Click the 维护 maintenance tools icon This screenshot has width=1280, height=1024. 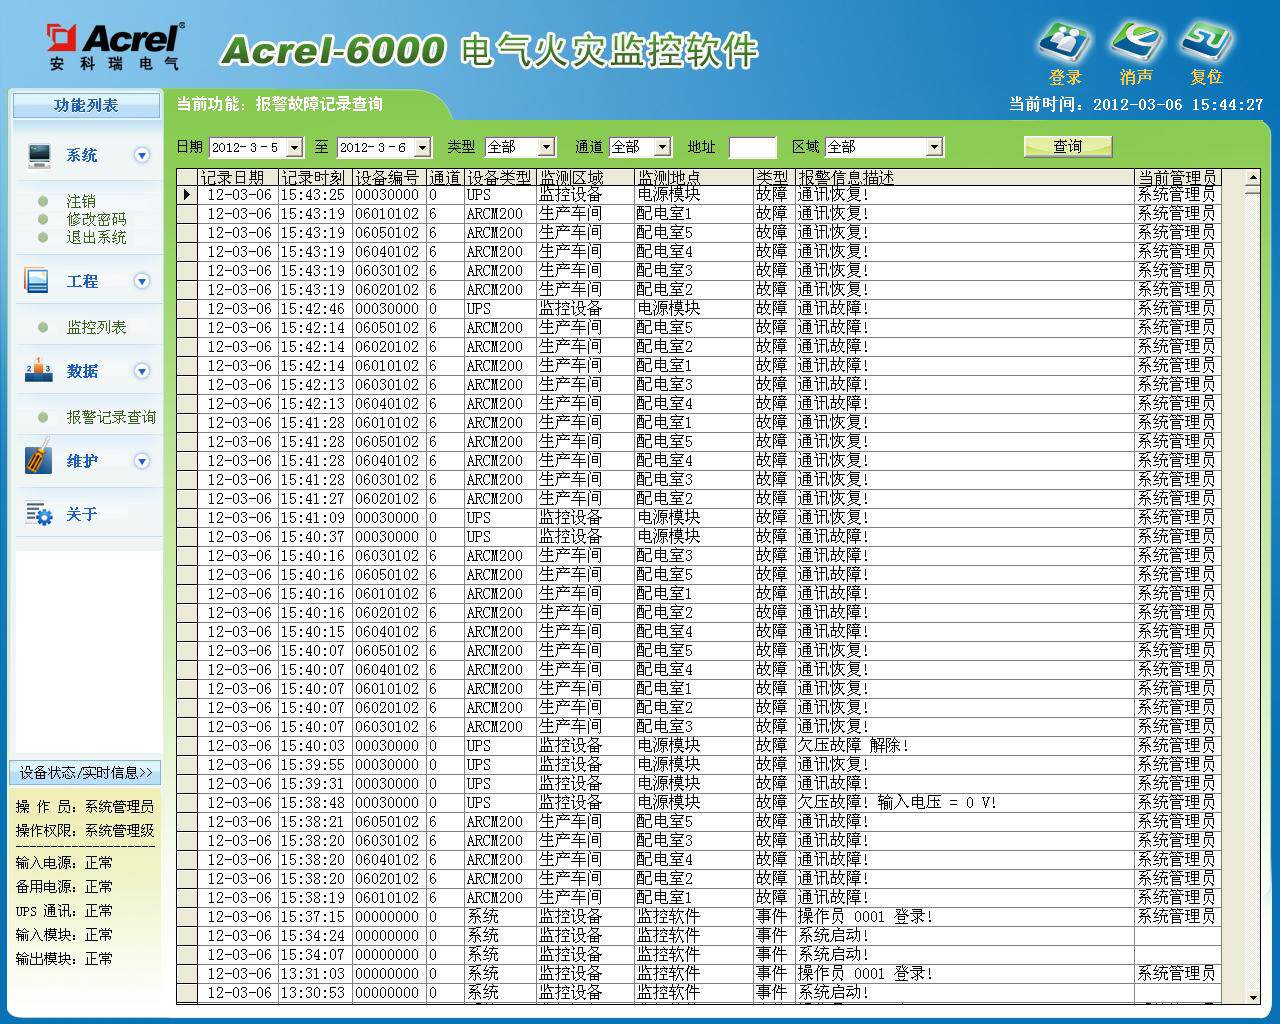(38, 460)
